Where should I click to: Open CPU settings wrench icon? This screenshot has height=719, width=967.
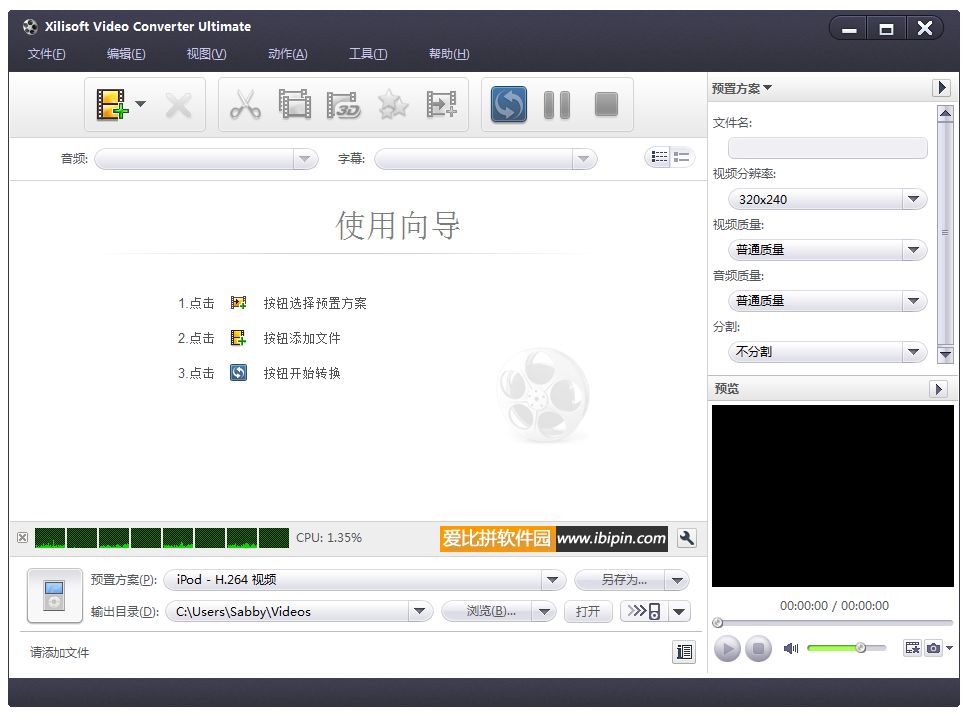click(x=686, y=538)
